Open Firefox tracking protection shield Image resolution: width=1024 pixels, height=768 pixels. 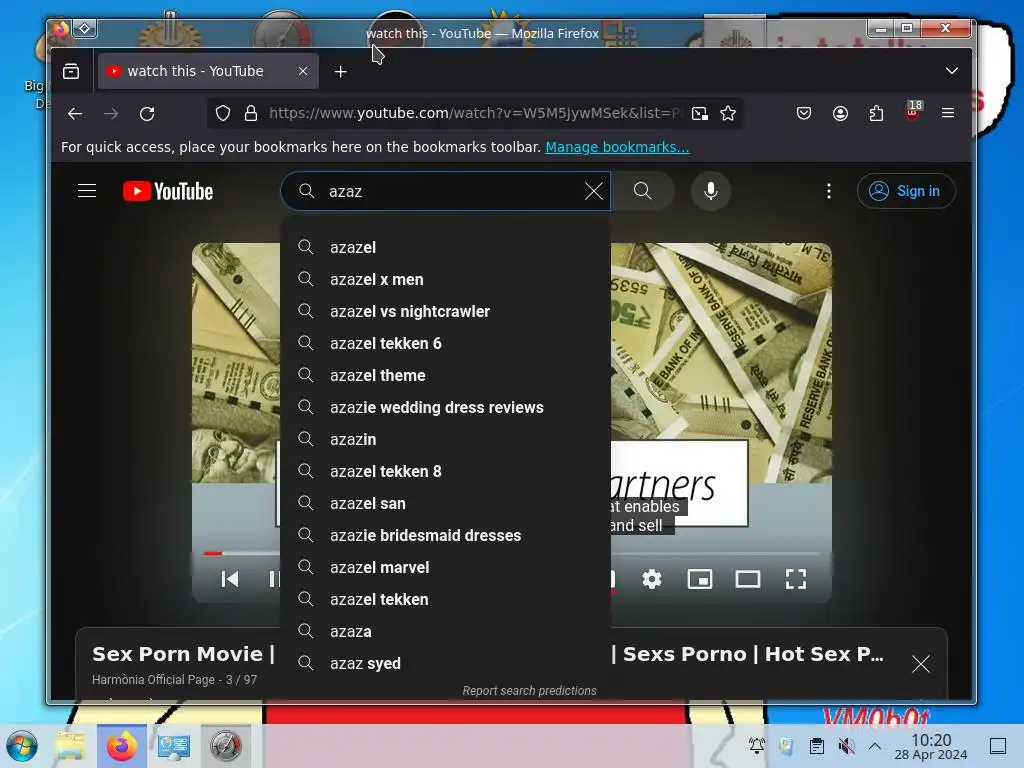[223, 114]
